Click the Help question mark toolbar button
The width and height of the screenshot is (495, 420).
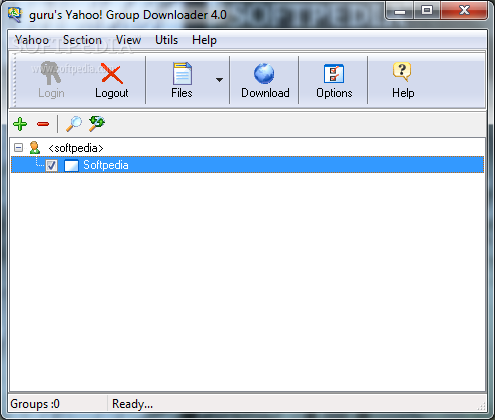pyautogui.click(x=403, y=80)
